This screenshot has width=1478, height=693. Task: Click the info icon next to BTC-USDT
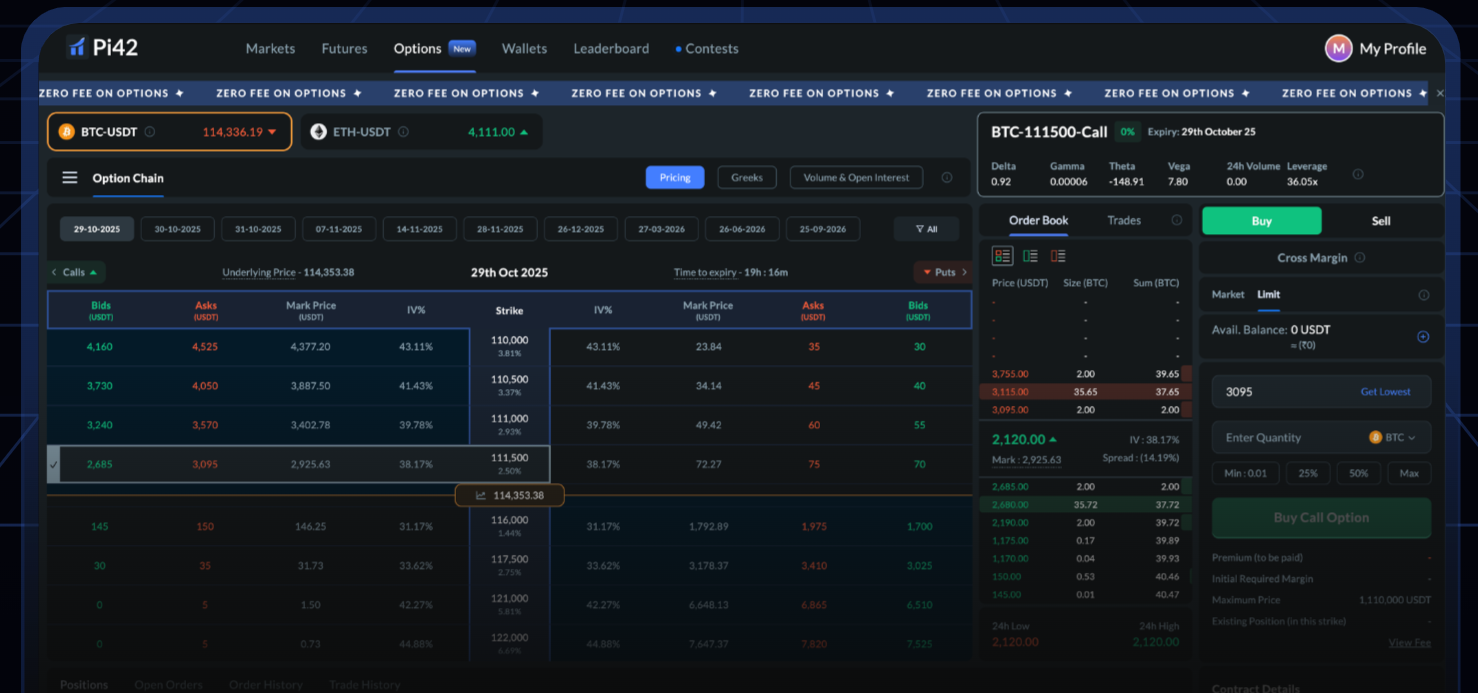150,132
